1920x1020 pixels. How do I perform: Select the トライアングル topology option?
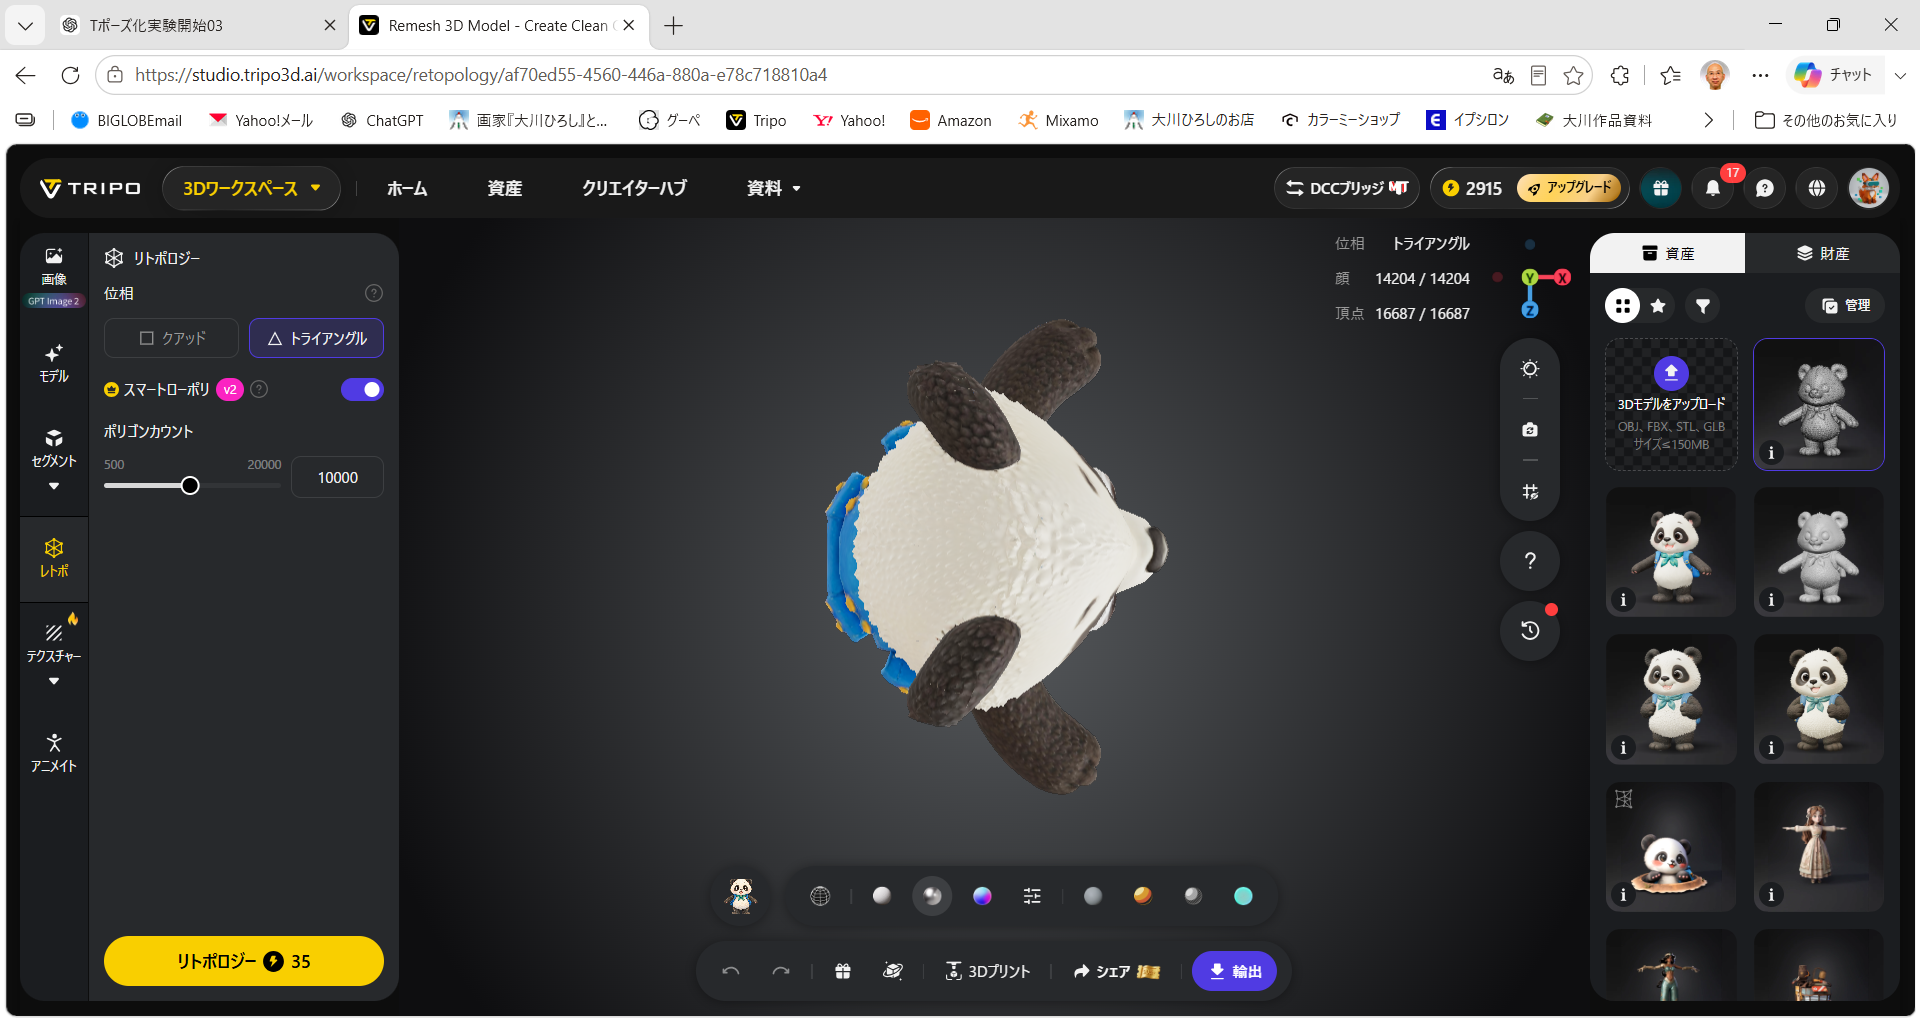pyautogui.click(x=316, y=338)
